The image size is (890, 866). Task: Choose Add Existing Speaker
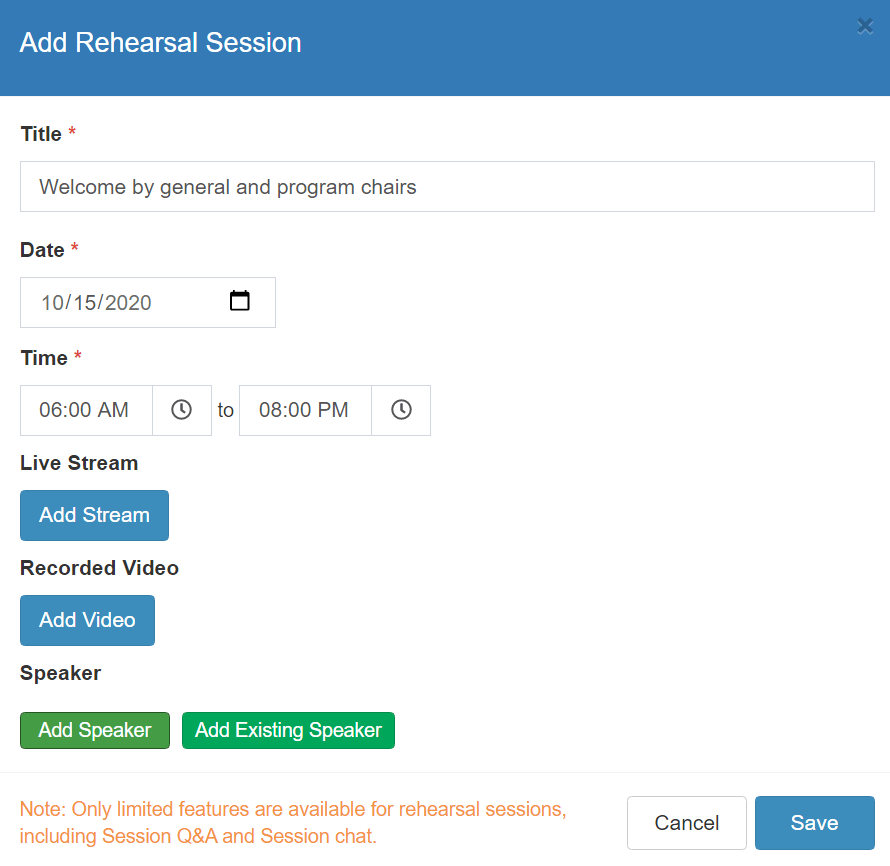tap(288, 730)
